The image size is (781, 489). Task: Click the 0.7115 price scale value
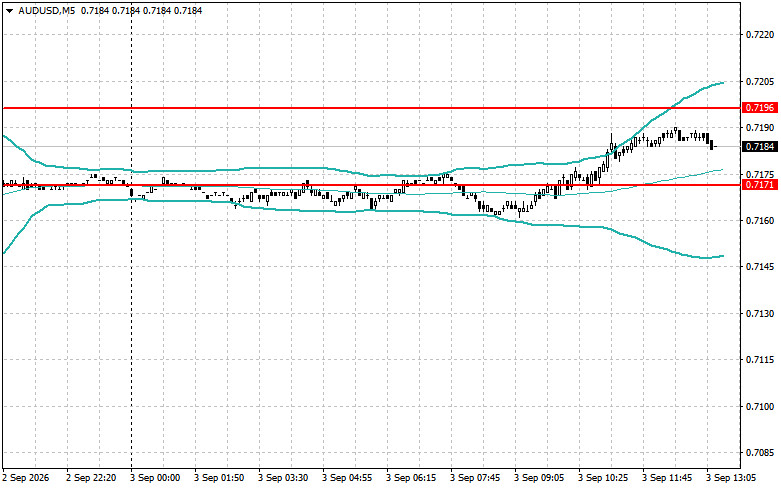(760, 360)
